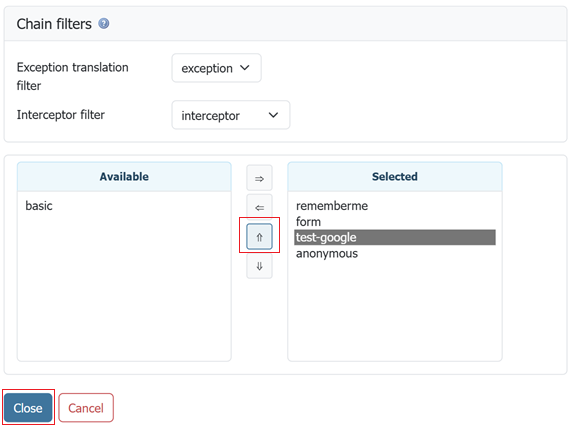The height and width of the screenshot is (427, 572).
Task: Click the chevron beside the exception value
Action: [245, 68]
